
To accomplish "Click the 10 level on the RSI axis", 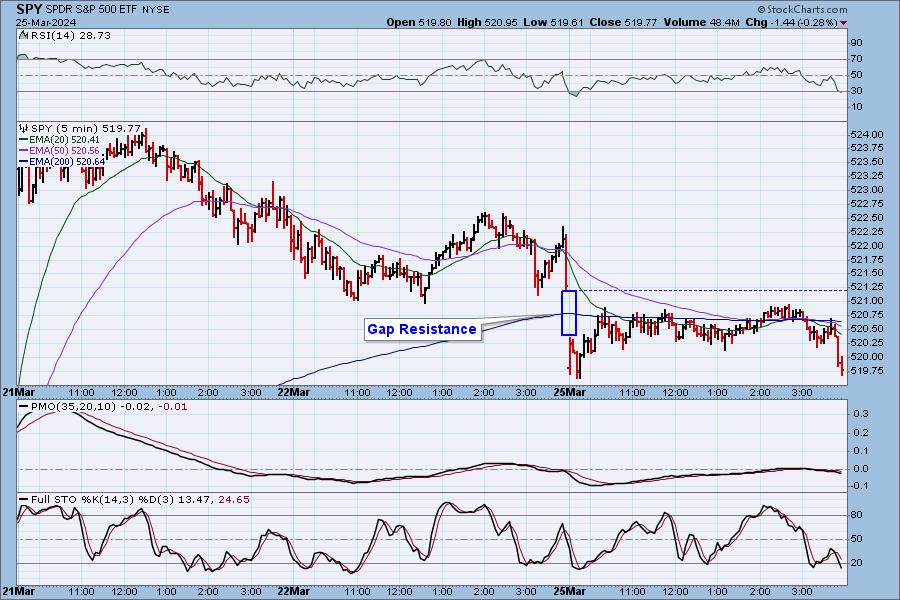I will pyautogui.click(x=856, y=107).
